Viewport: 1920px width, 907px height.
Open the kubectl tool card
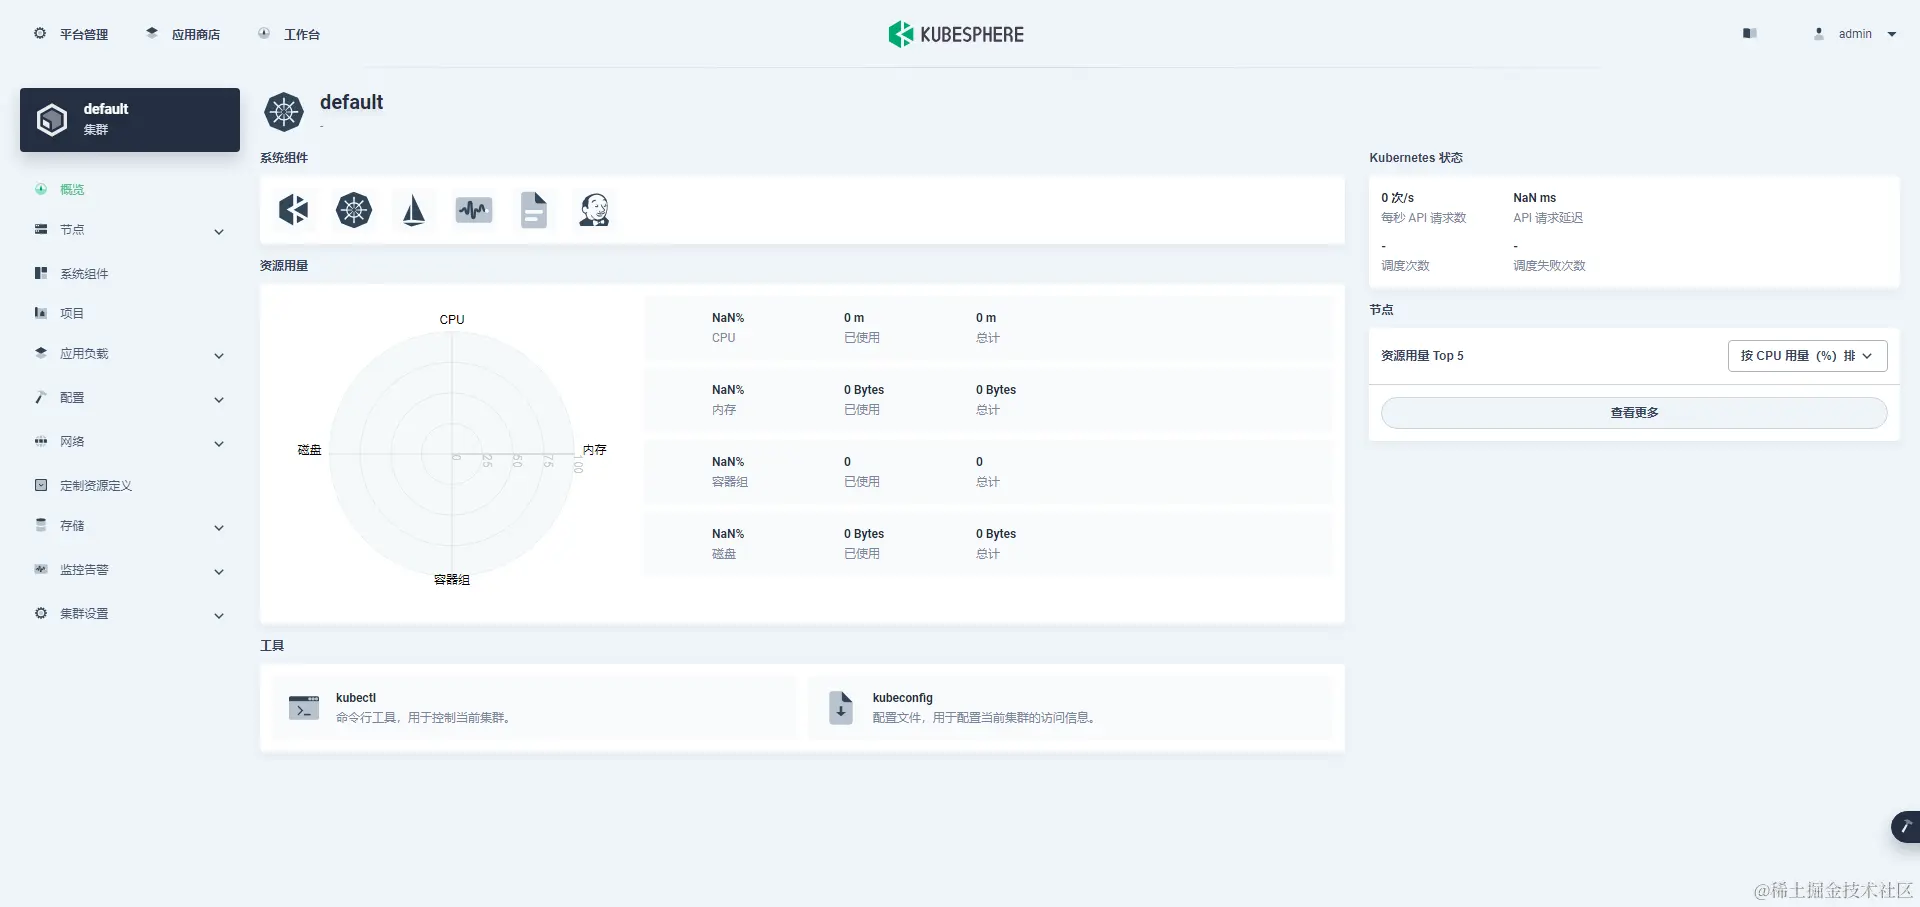coord(534,708)
